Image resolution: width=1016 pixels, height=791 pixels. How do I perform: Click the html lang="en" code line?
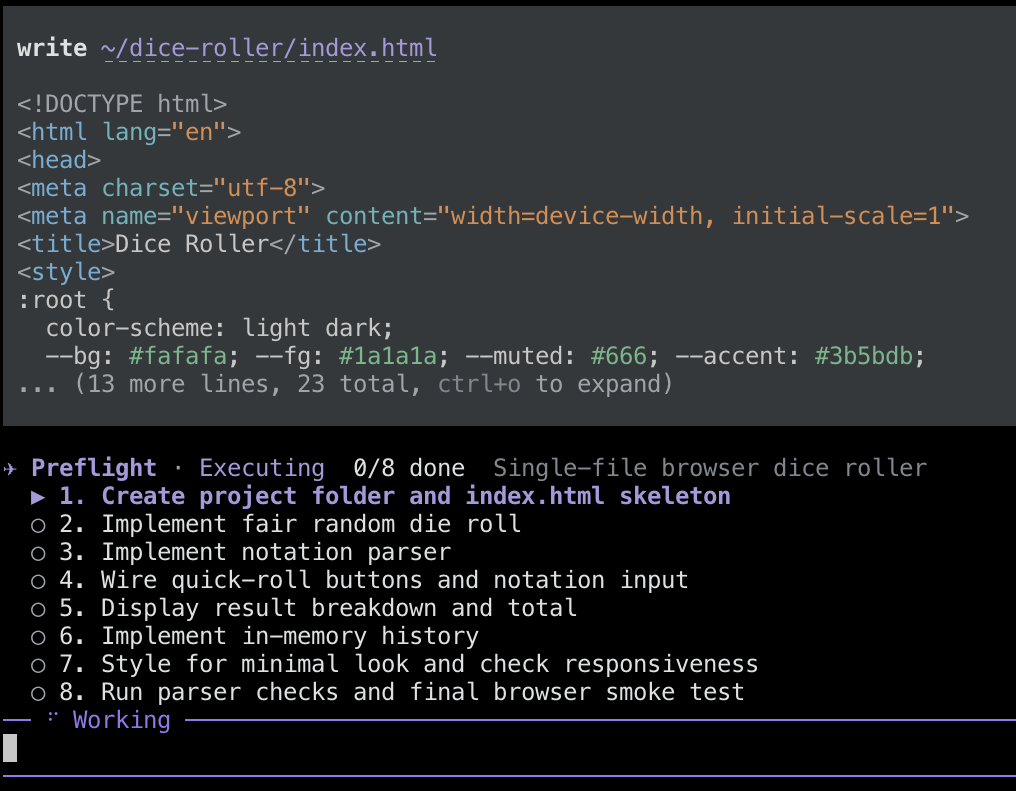pos(129,132)
